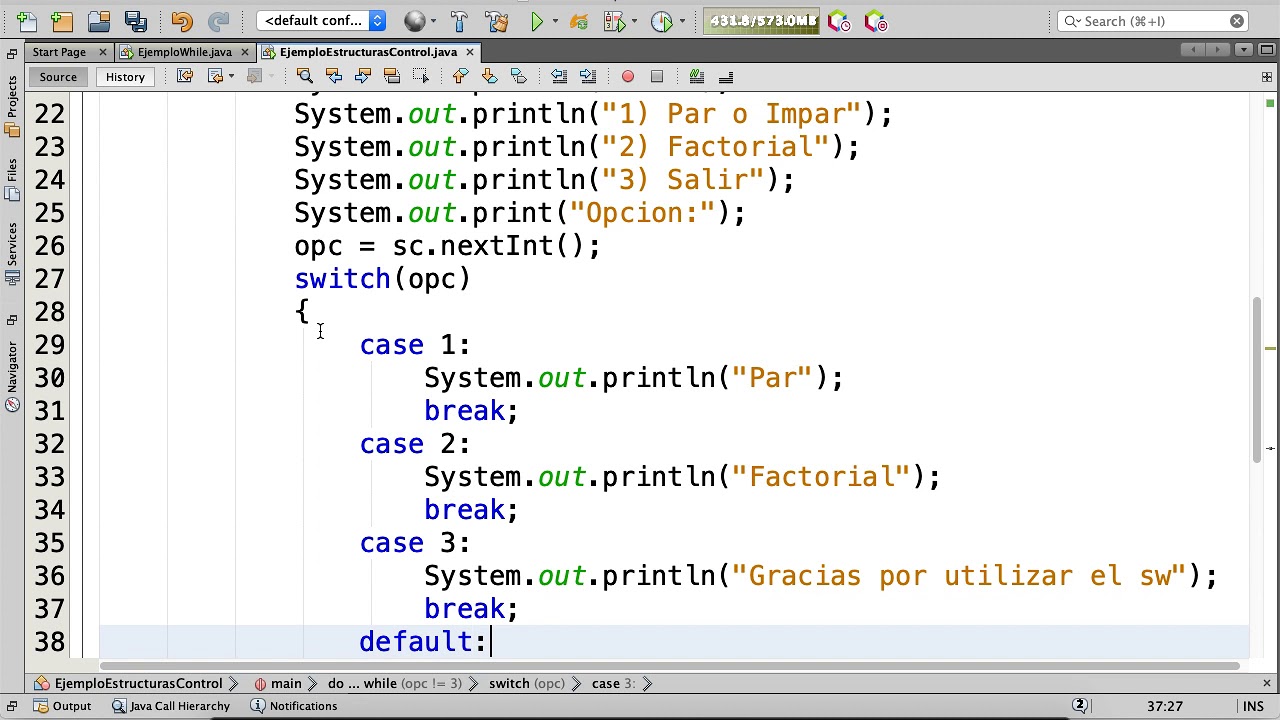
Task: Expand the Debug project dropdown arrow
Action: (634, 22)
